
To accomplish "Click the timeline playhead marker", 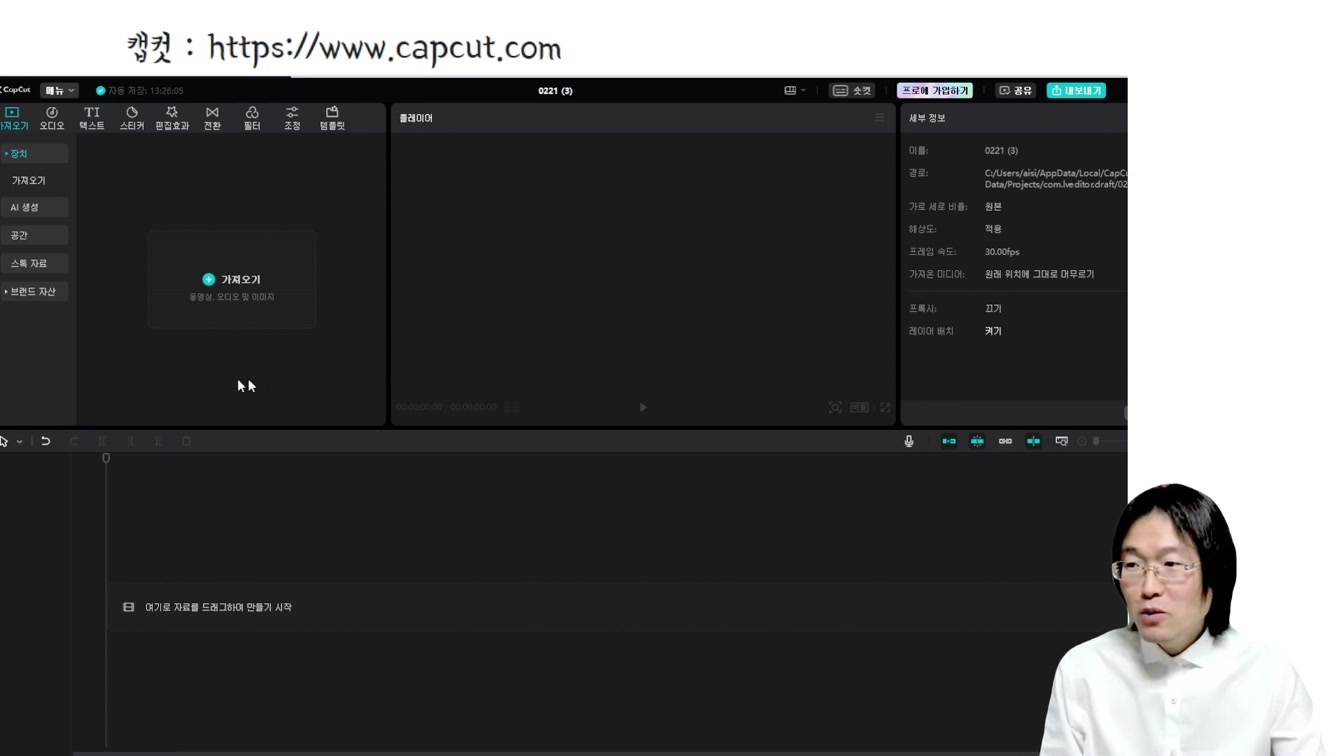I will (106, 458).
